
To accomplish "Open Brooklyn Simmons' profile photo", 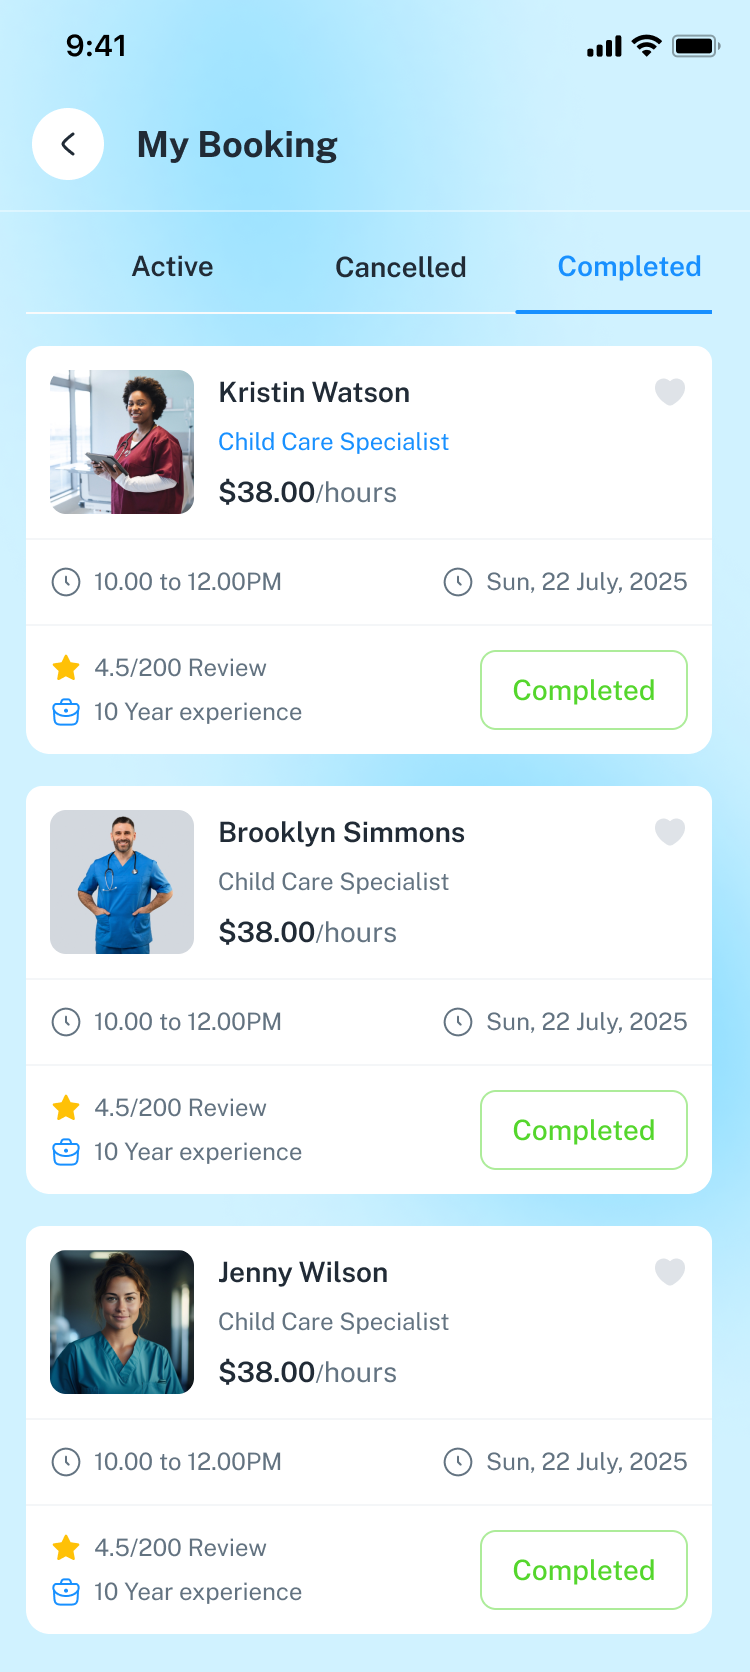I will tap(122, 882).
